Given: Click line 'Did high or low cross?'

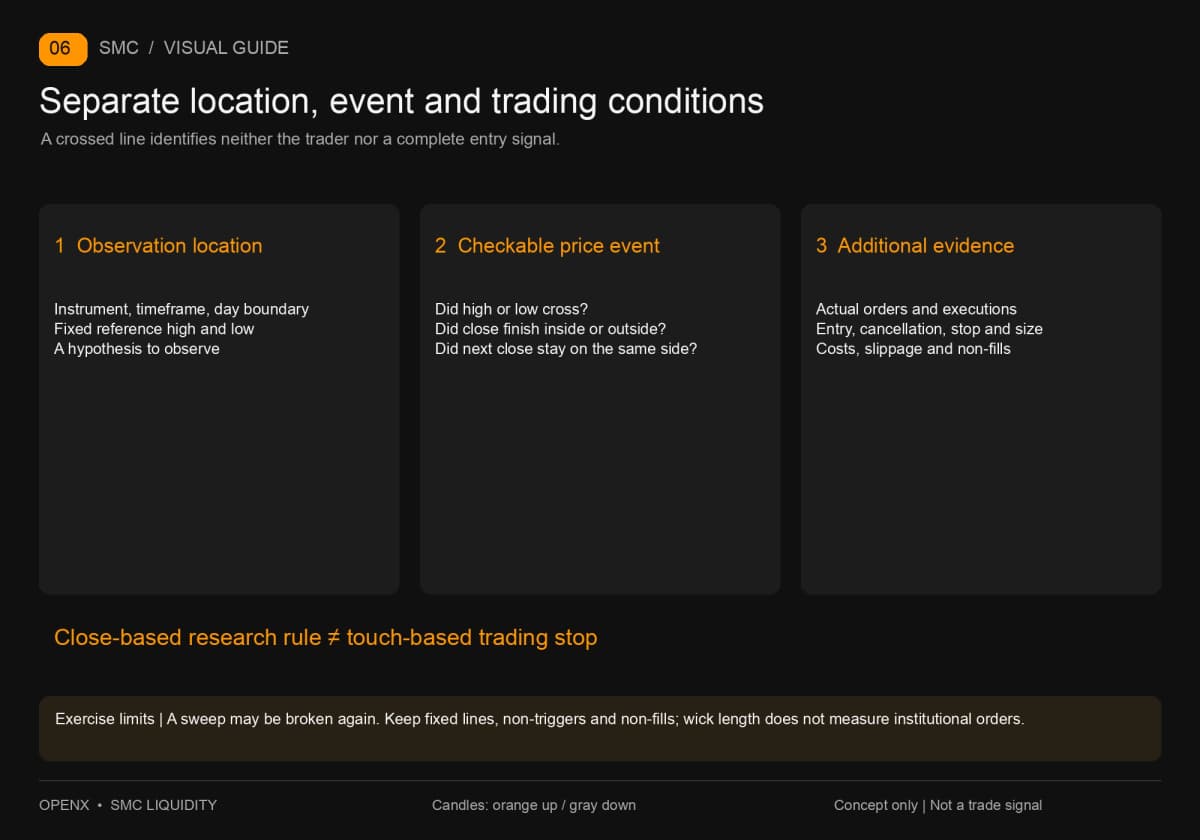Looking at the screenshot, I should click(511, 309).
